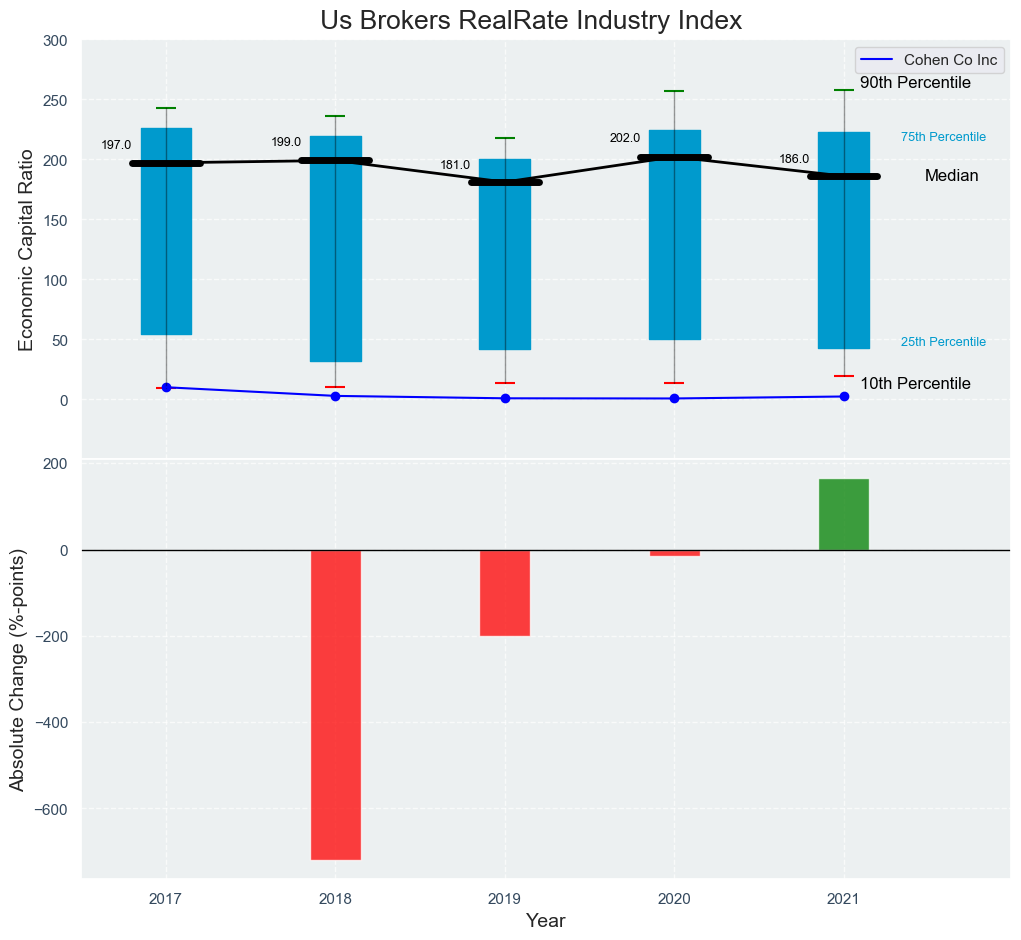The height and width of the screenshot is (940, 1021).
Task: Click the Cohen Co Inc 2020 data point
Action: point(675,398)
